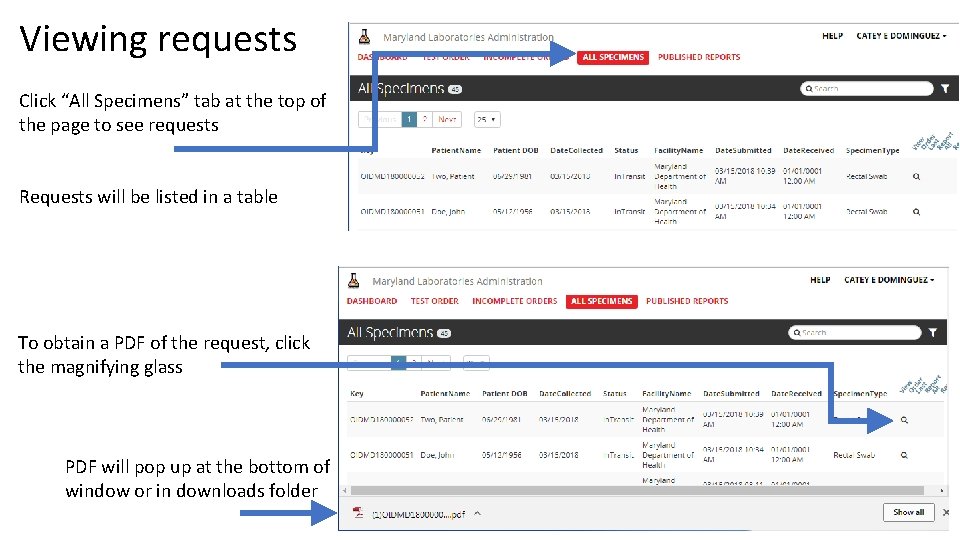Select PUBLISHED REPORTS tab in upper screenshot

(x=699, y=57)
